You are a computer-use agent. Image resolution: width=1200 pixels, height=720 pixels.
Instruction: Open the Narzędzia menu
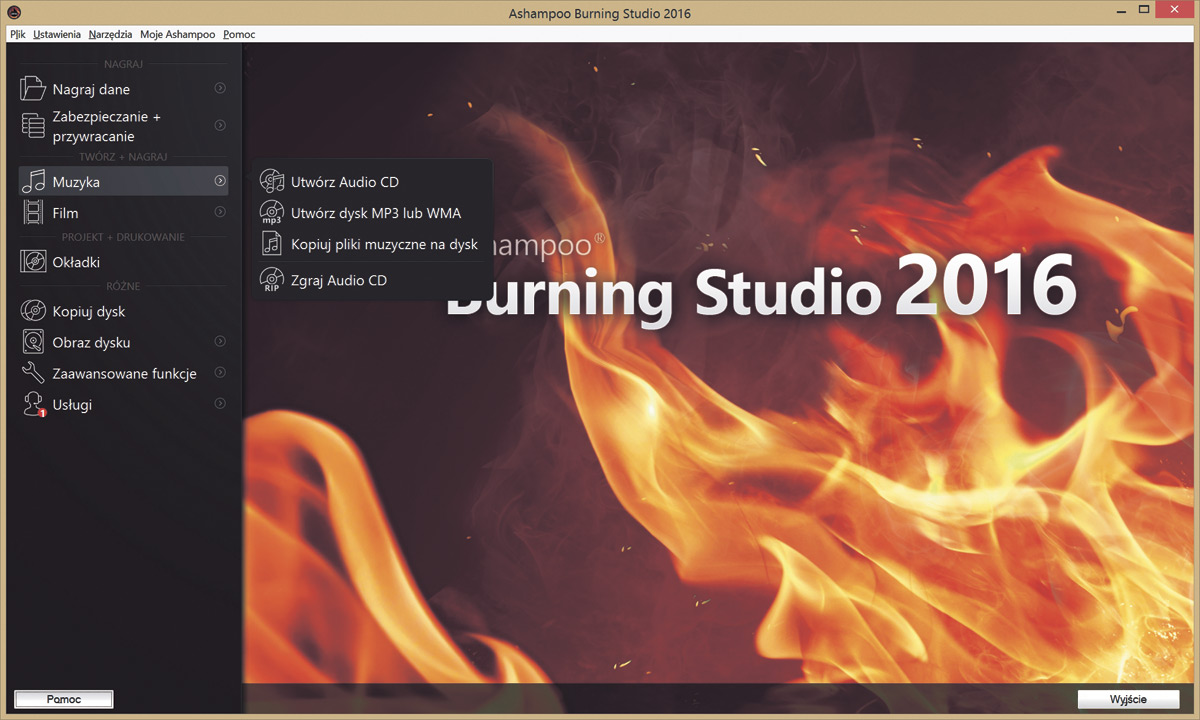(110, 34)
